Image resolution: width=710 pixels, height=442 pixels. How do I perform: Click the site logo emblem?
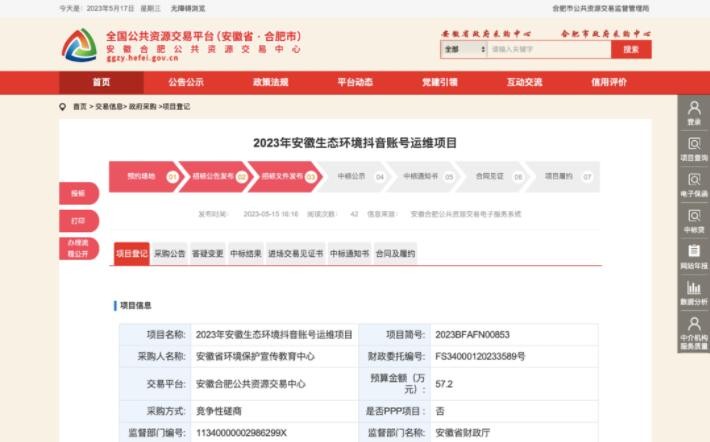79,45
